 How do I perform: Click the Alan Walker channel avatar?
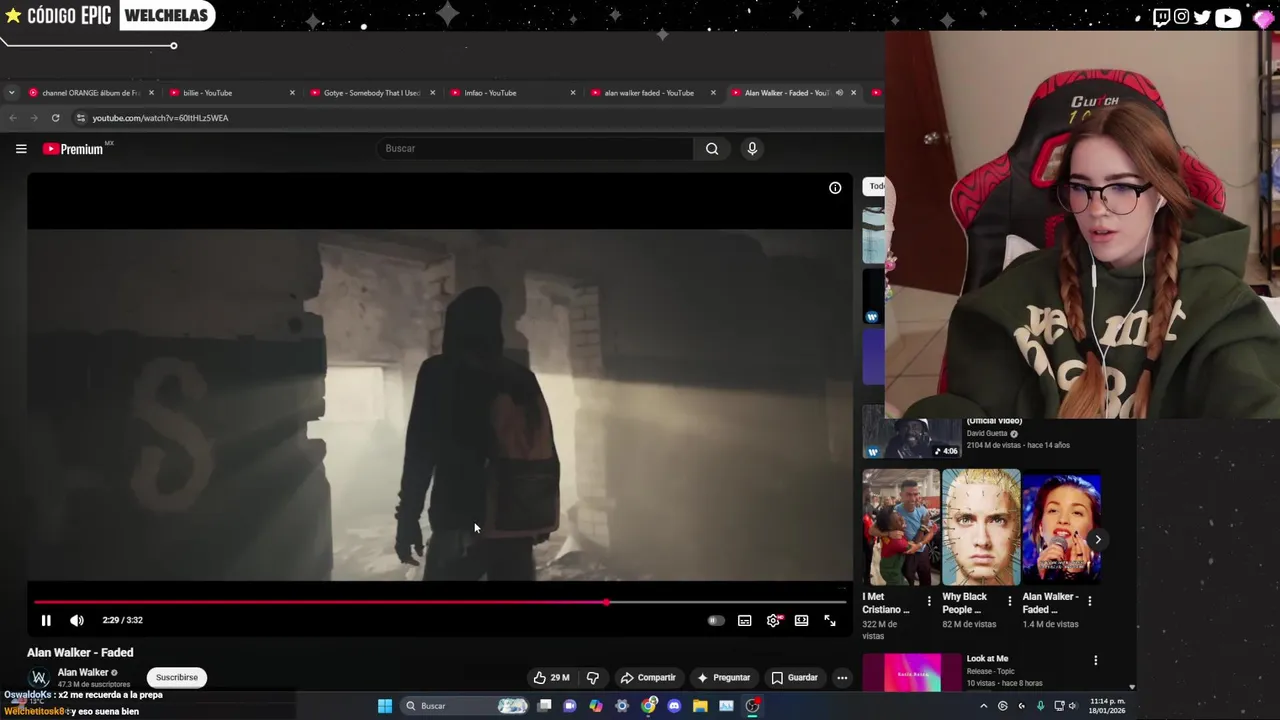coord(40,679)
